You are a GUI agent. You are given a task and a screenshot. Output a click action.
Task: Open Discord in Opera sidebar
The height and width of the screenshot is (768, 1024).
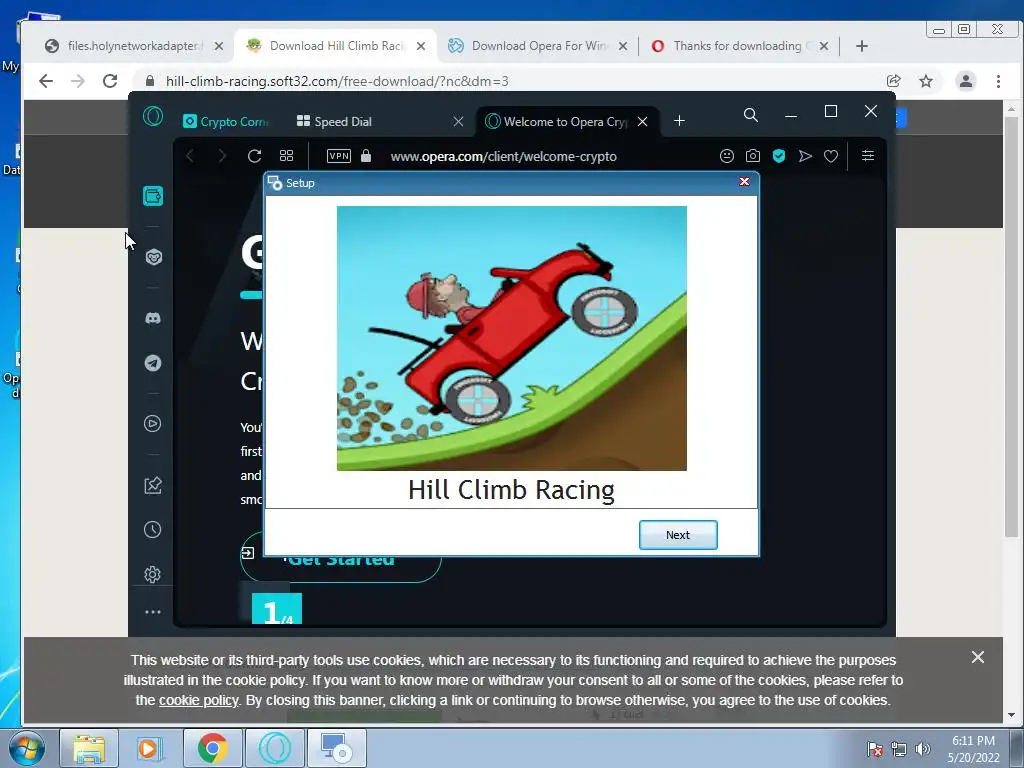pos(153,318)
